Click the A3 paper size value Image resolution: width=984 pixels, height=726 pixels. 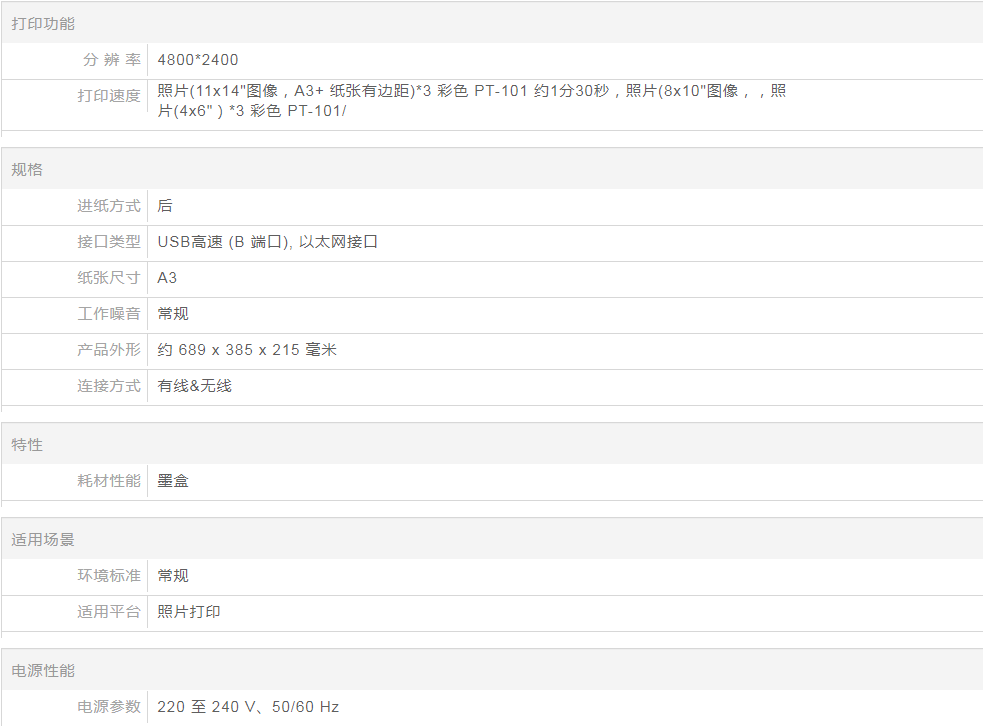[x=167, y=278]
